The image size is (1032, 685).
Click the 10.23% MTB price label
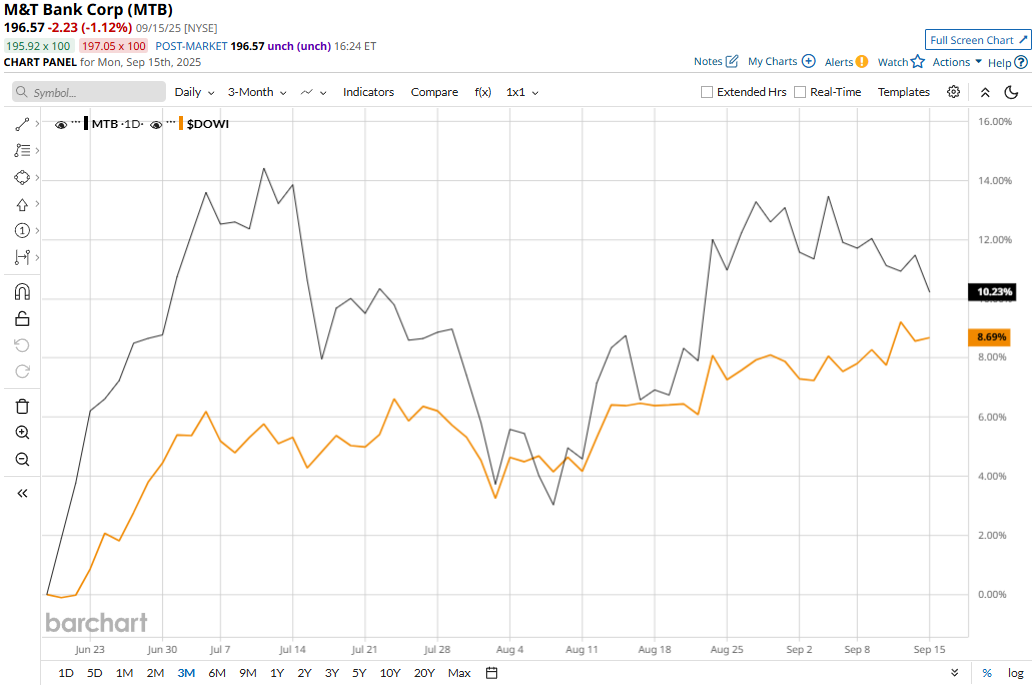point(992,292)
